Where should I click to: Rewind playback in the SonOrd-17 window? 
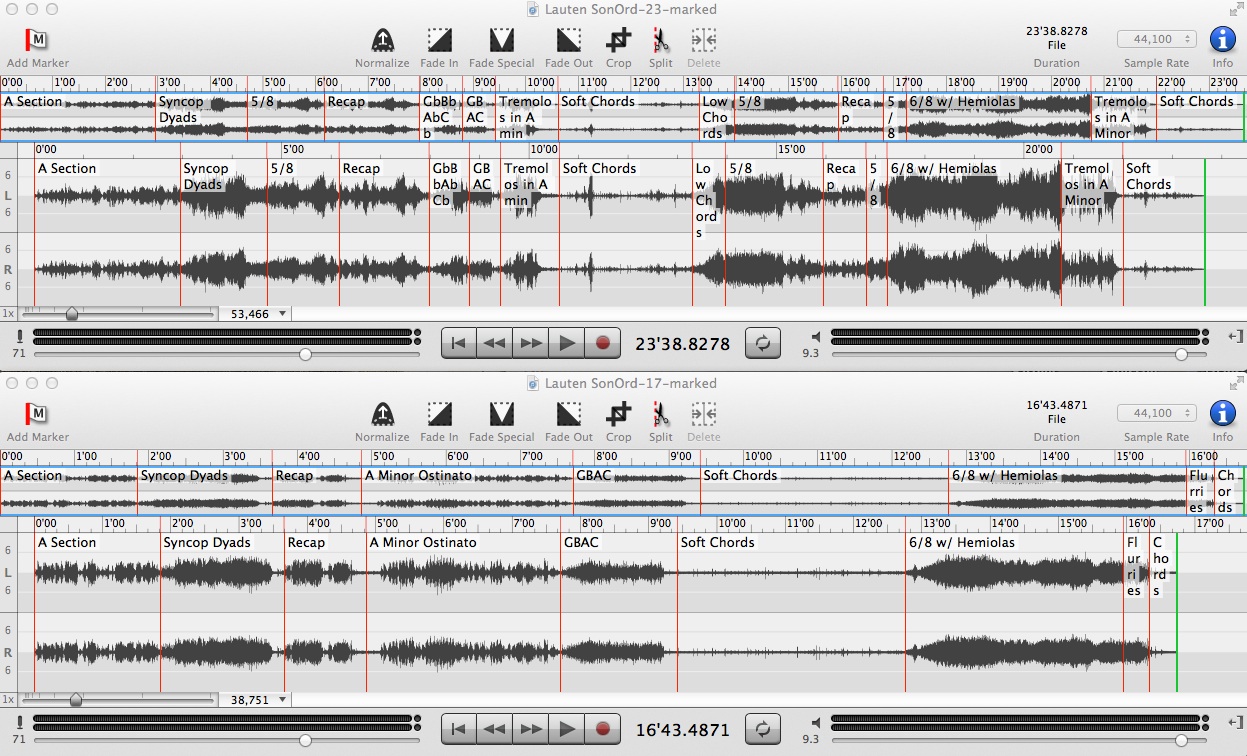coord(494,729)
